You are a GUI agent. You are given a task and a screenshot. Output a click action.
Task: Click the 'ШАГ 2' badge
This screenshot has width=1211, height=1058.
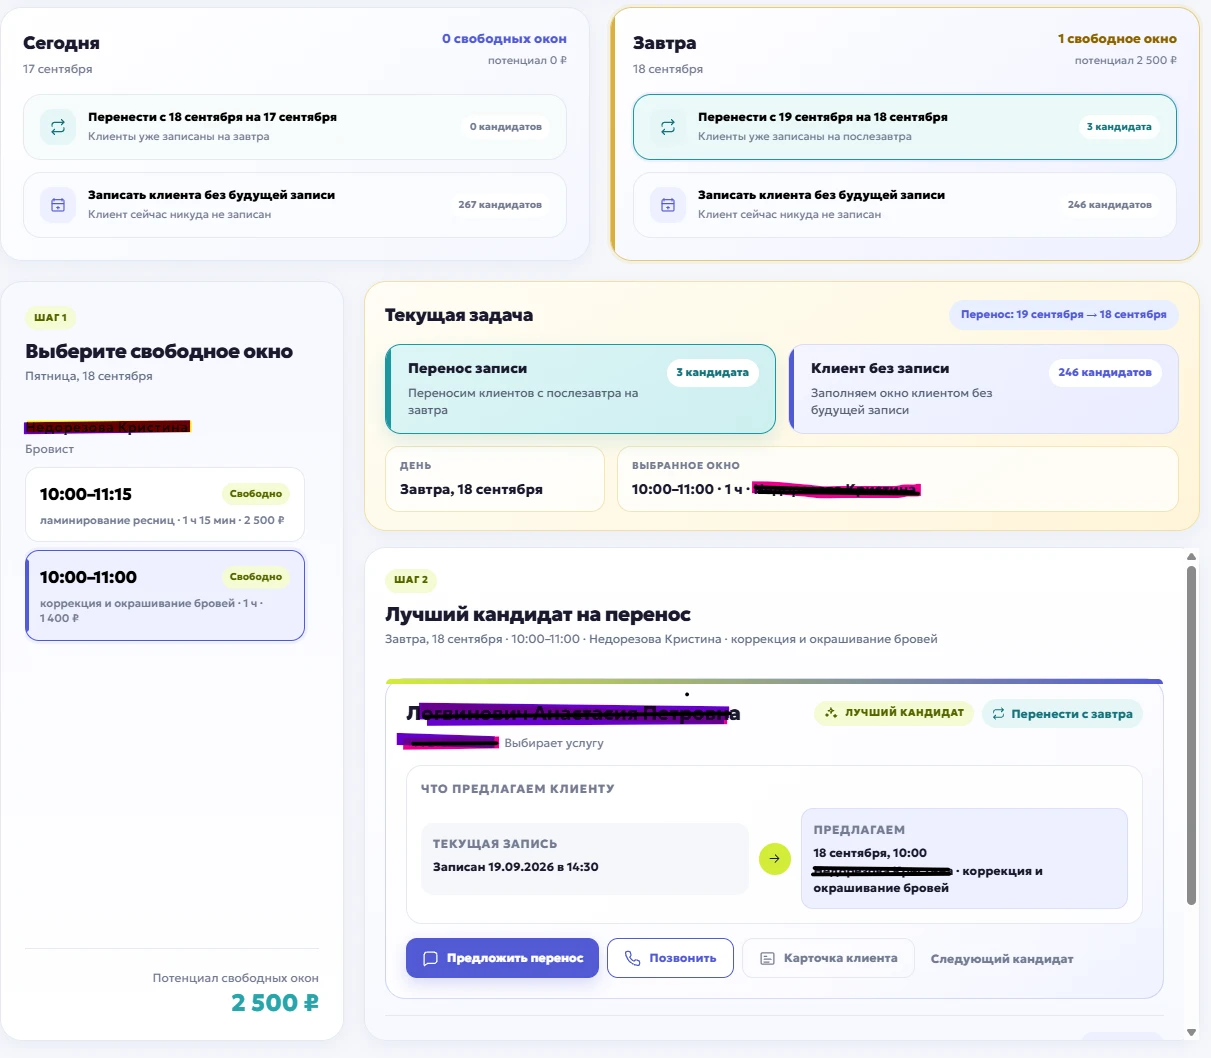pos(411,580)
